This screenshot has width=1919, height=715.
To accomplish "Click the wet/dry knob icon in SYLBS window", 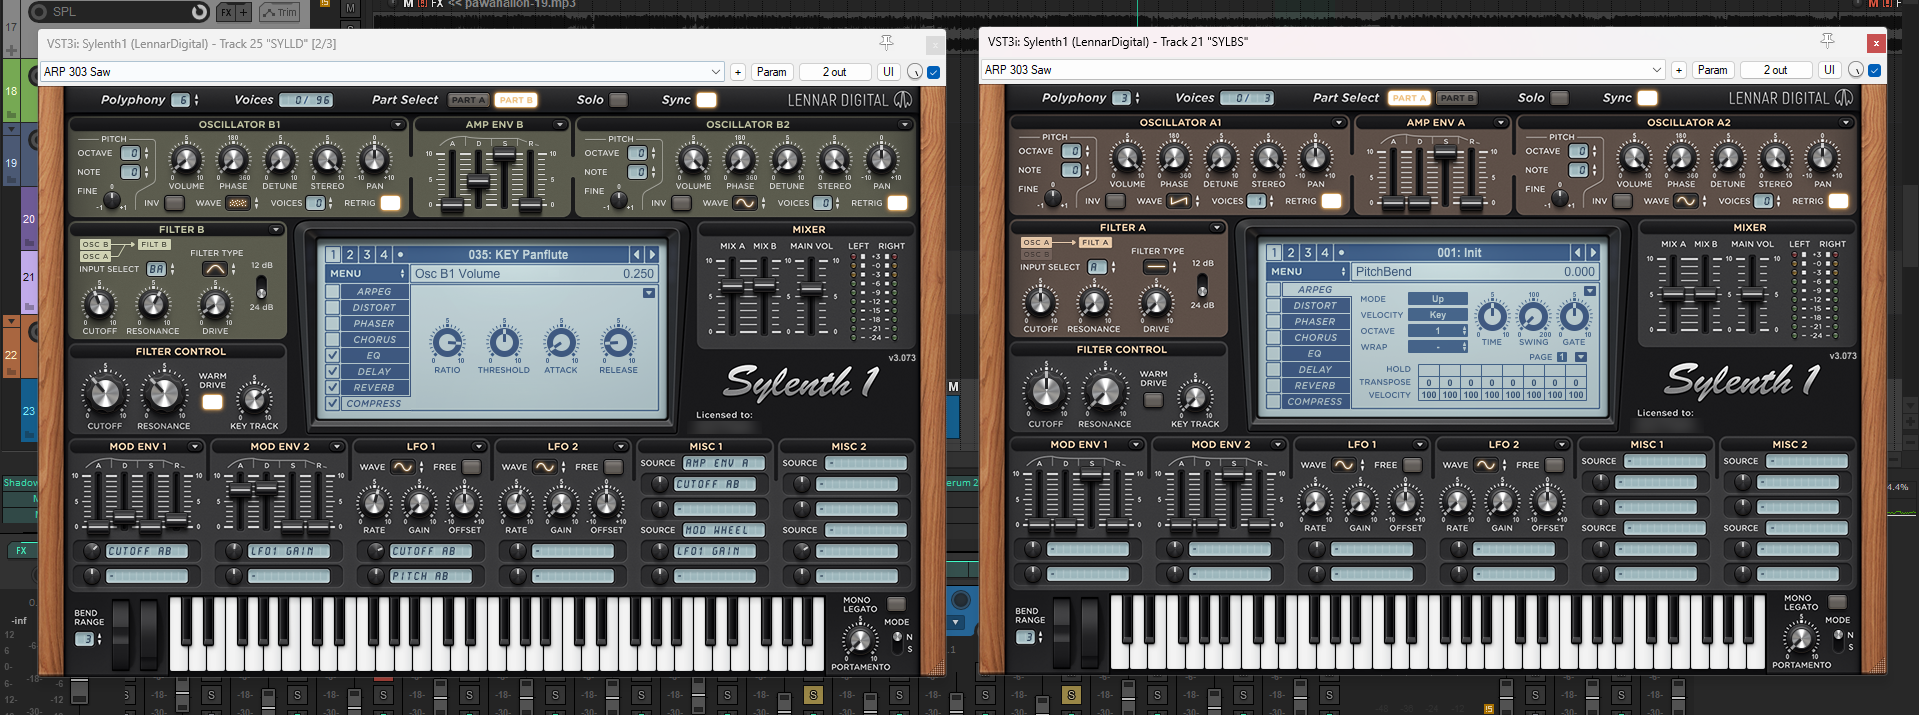I will point(1855,70).
